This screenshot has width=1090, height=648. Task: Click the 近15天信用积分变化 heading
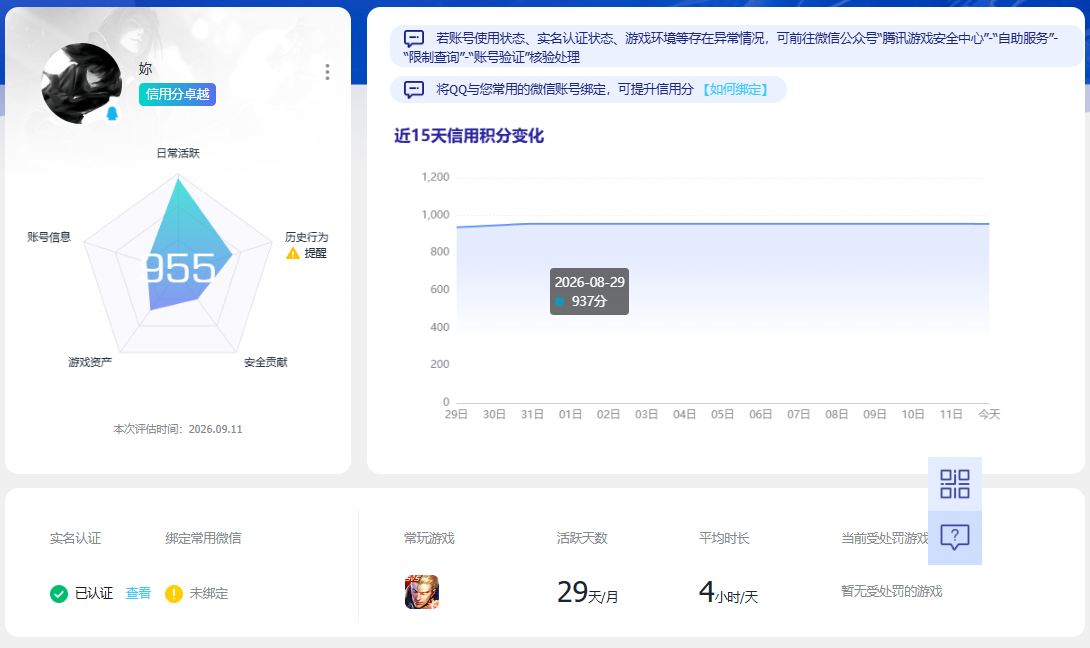(x=469, y=136)
